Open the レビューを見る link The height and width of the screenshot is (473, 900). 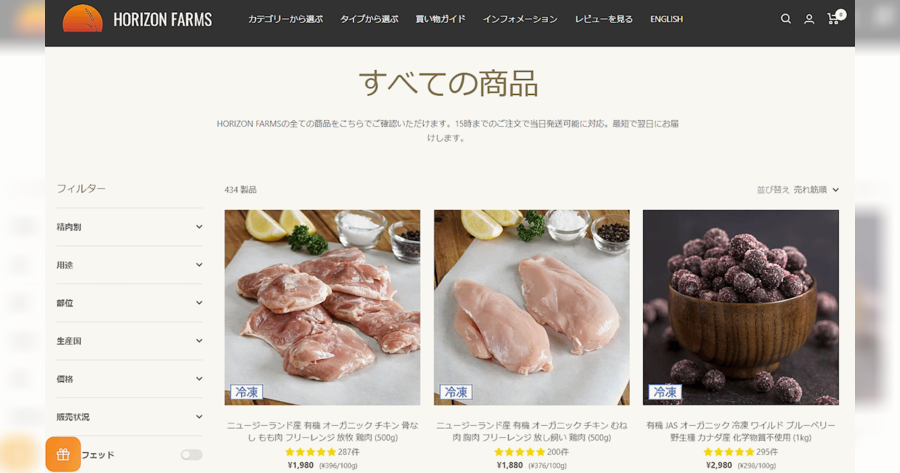[604, 19]
